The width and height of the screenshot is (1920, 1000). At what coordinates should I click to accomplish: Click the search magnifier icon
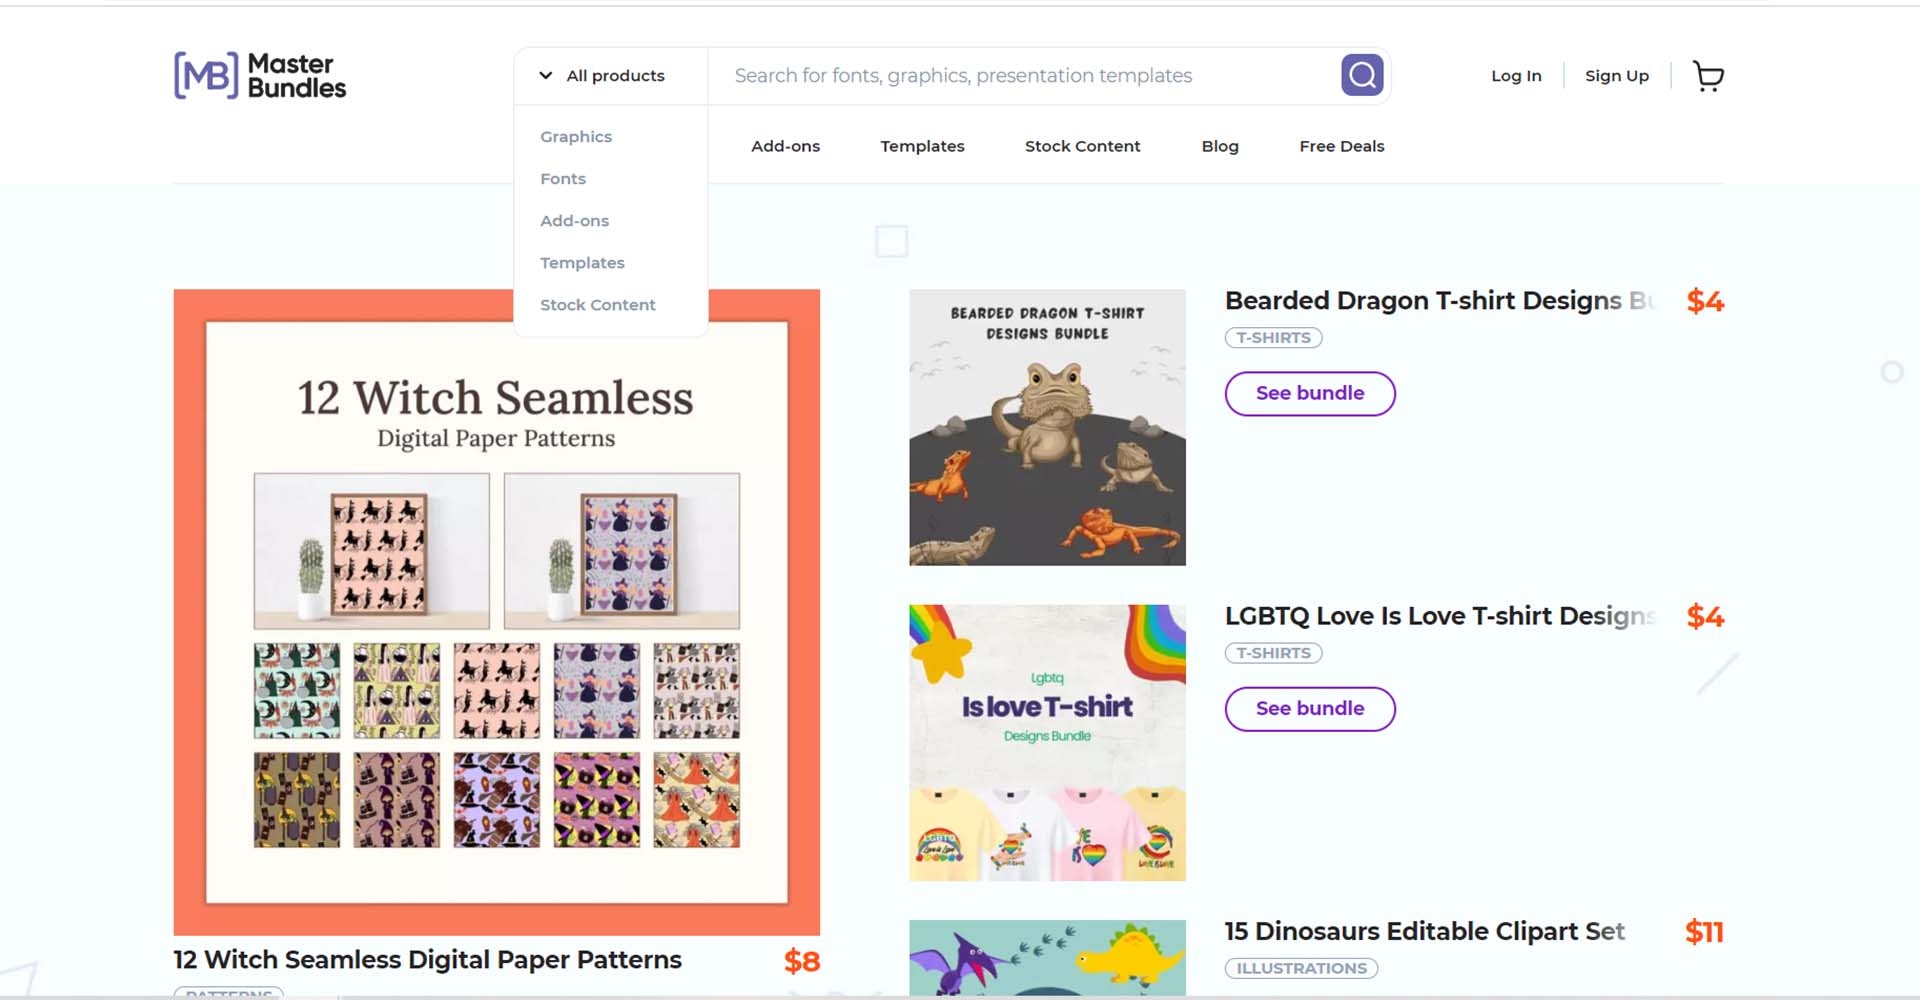[x=1360, y=74]
